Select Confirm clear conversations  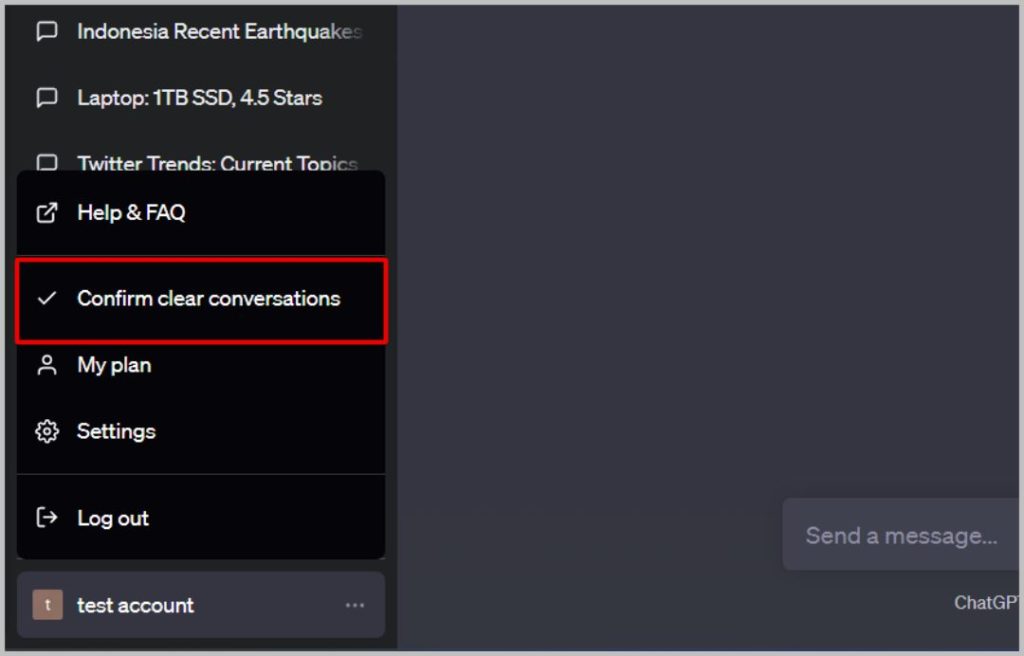(x=201, y=301)
